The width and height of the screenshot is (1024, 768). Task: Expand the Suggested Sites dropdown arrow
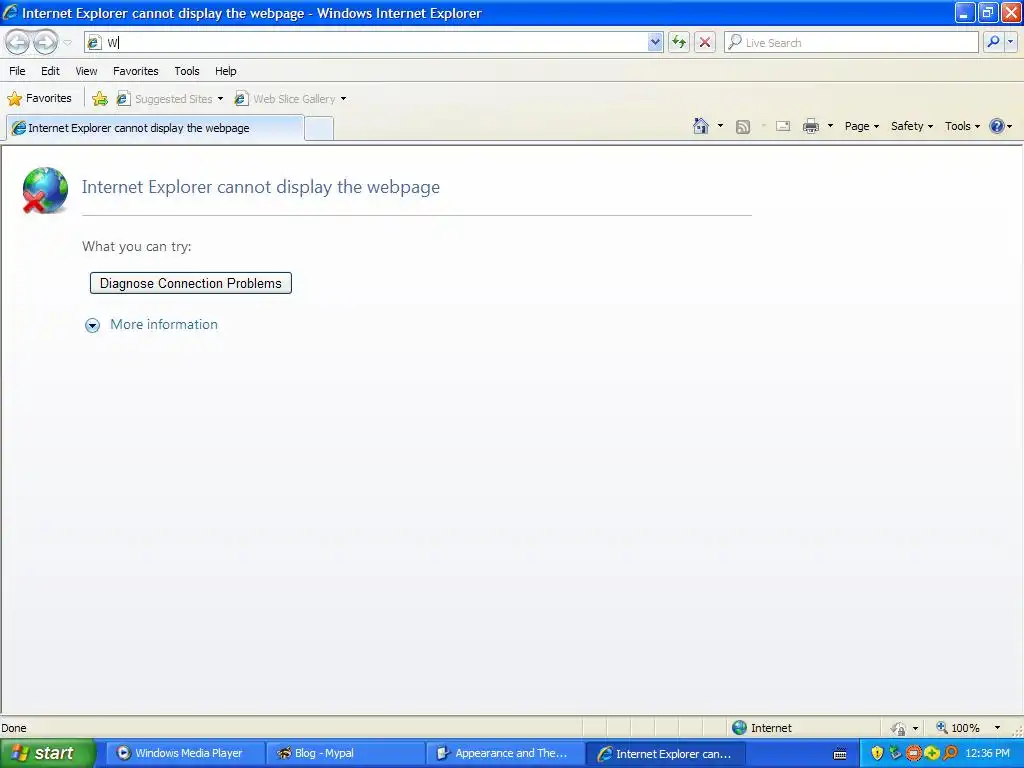[221, 99]
